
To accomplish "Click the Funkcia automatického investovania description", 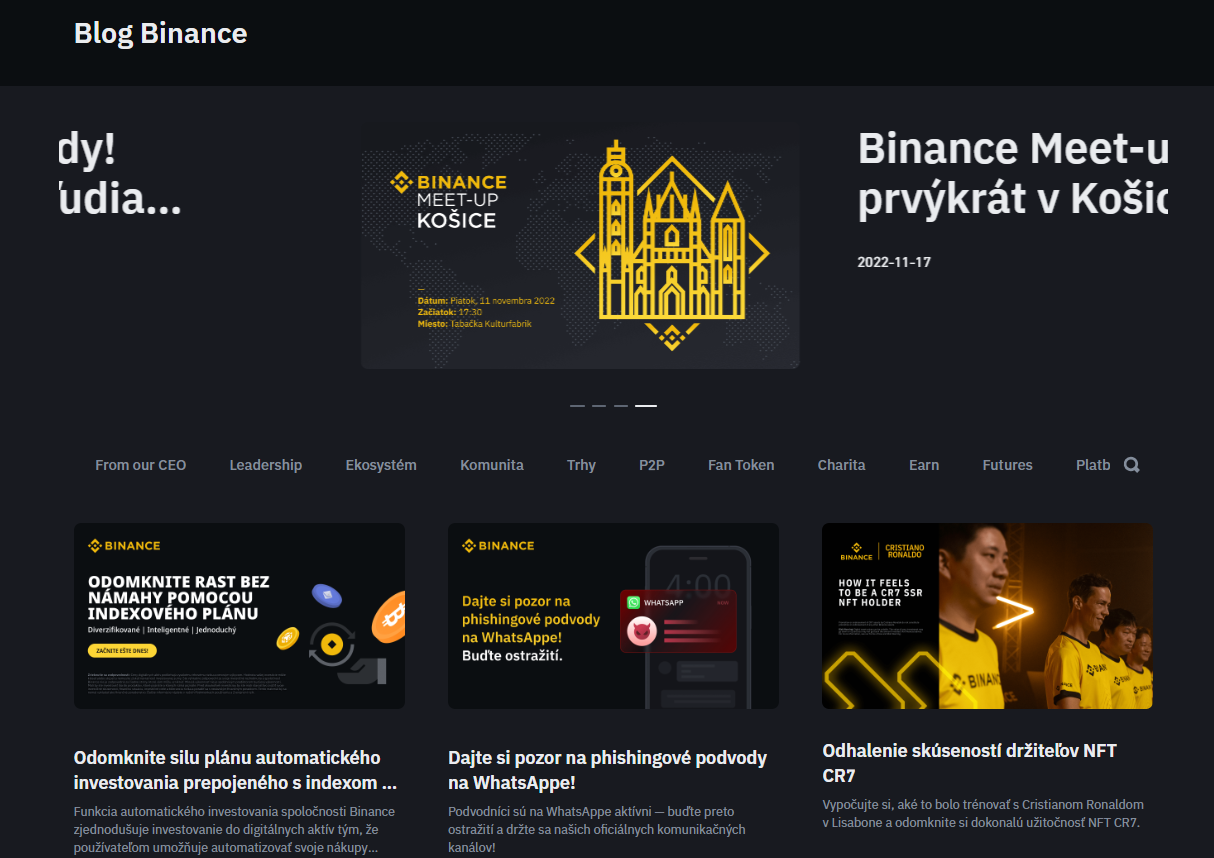I will 234,830.
